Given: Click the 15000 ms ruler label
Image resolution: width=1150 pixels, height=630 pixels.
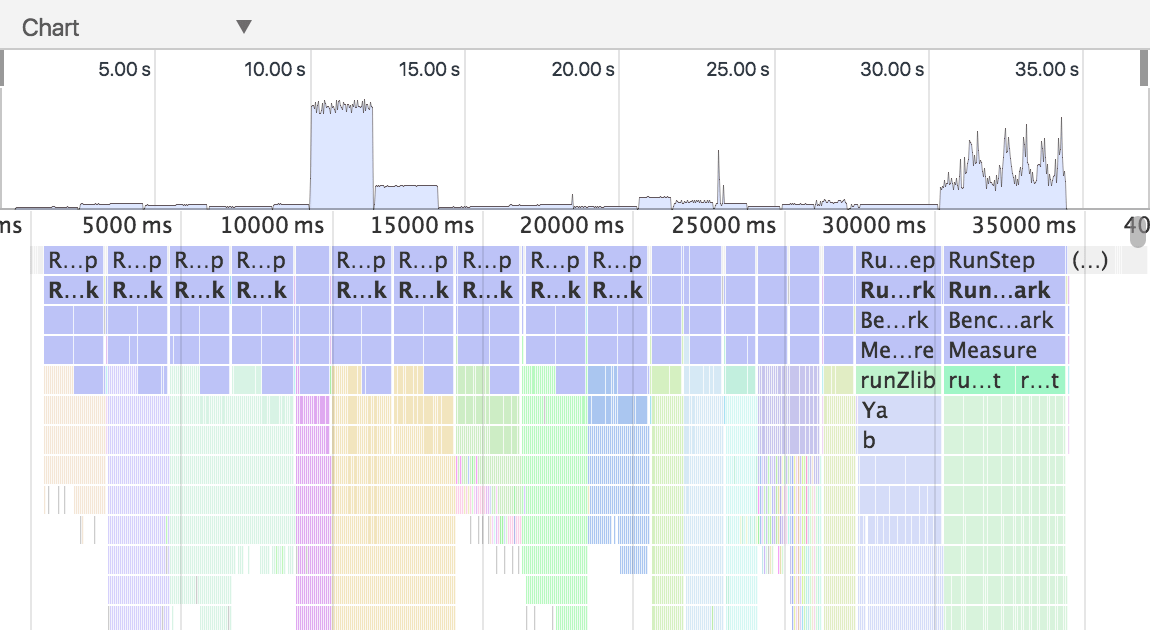Looking at the screenshot, I should coord(422,225).
